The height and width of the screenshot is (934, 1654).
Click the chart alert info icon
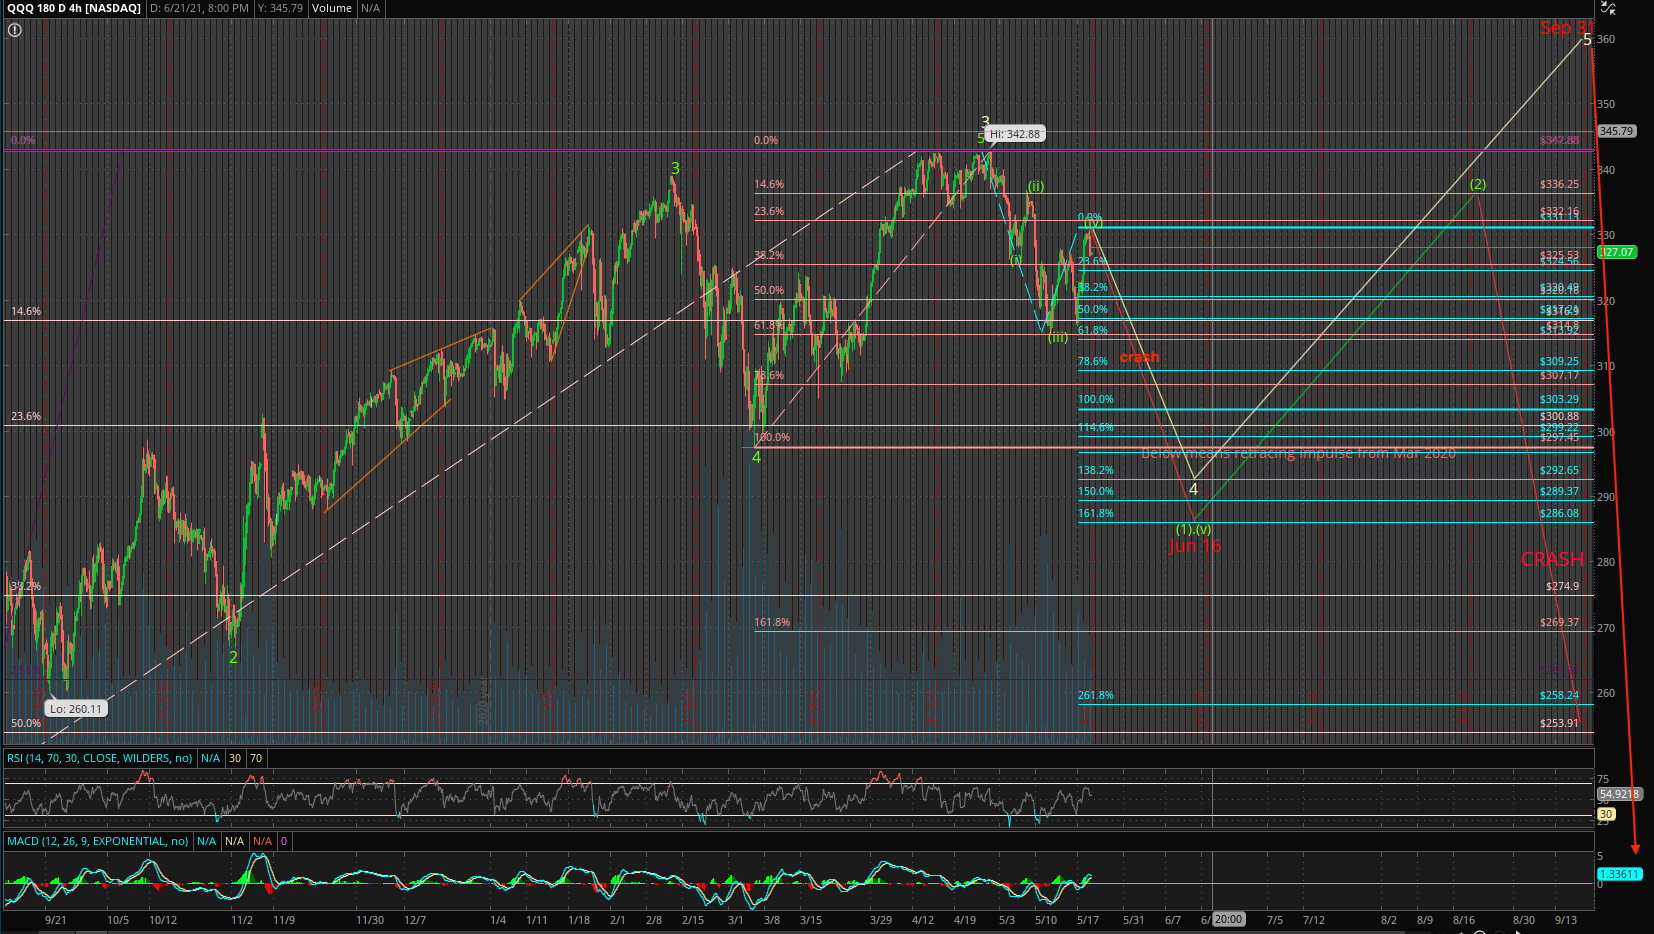[x=14, y=30]
